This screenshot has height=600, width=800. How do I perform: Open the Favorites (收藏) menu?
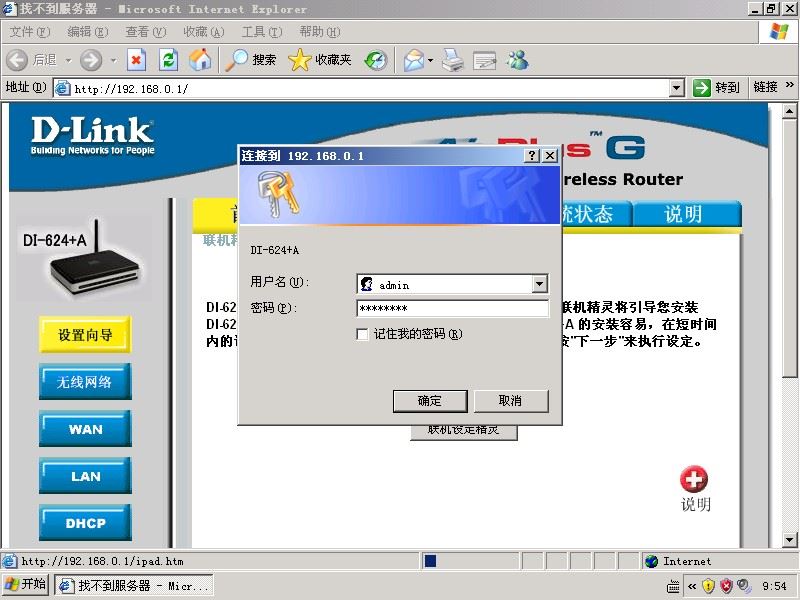(204, 32)
